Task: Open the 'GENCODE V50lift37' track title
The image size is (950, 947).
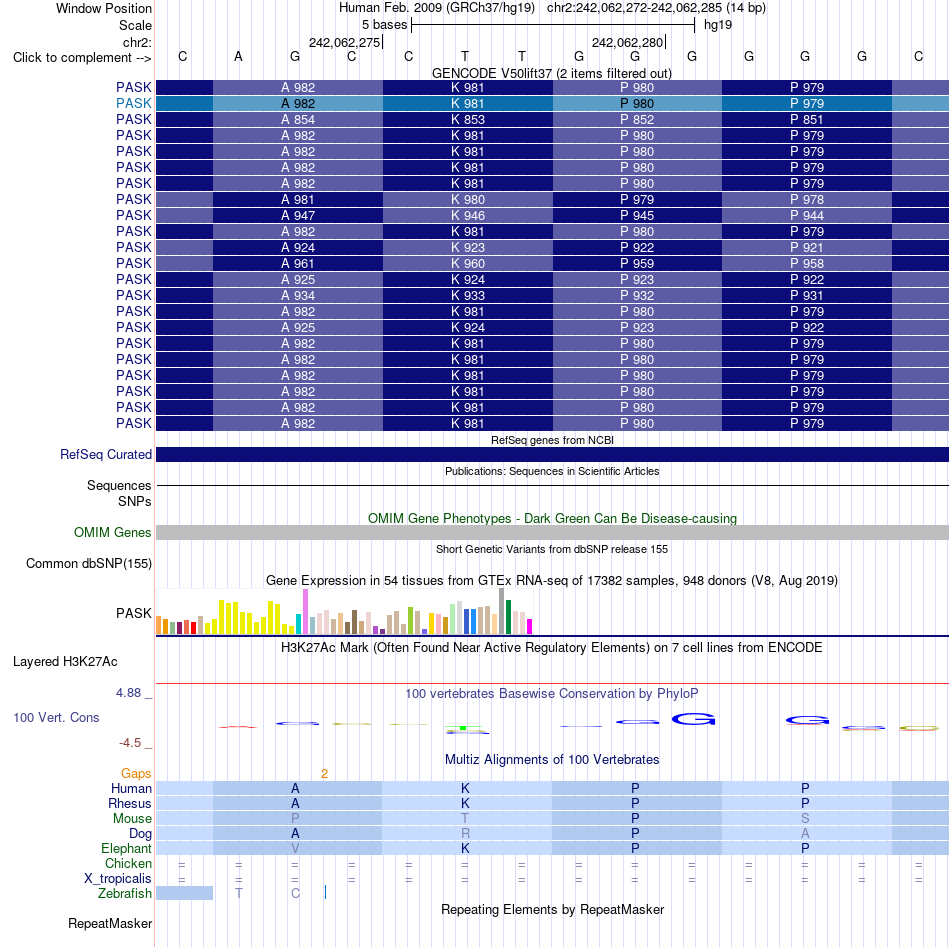Action: click(552, 73)
